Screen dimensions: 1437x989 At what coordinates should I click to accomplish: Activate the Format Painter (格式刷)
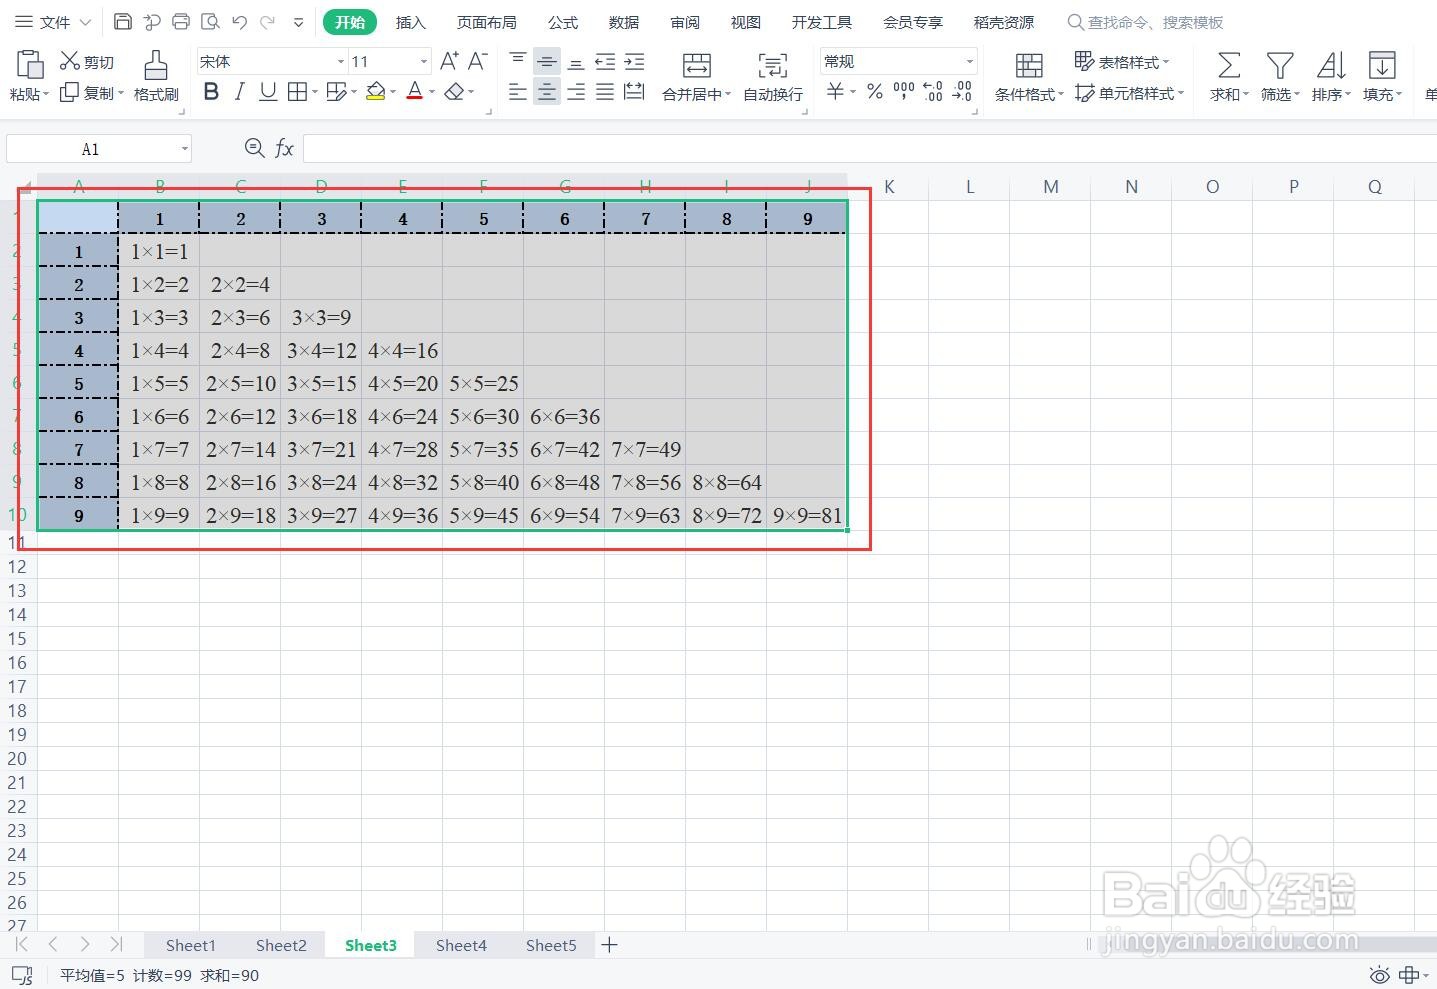coord(156,76)
